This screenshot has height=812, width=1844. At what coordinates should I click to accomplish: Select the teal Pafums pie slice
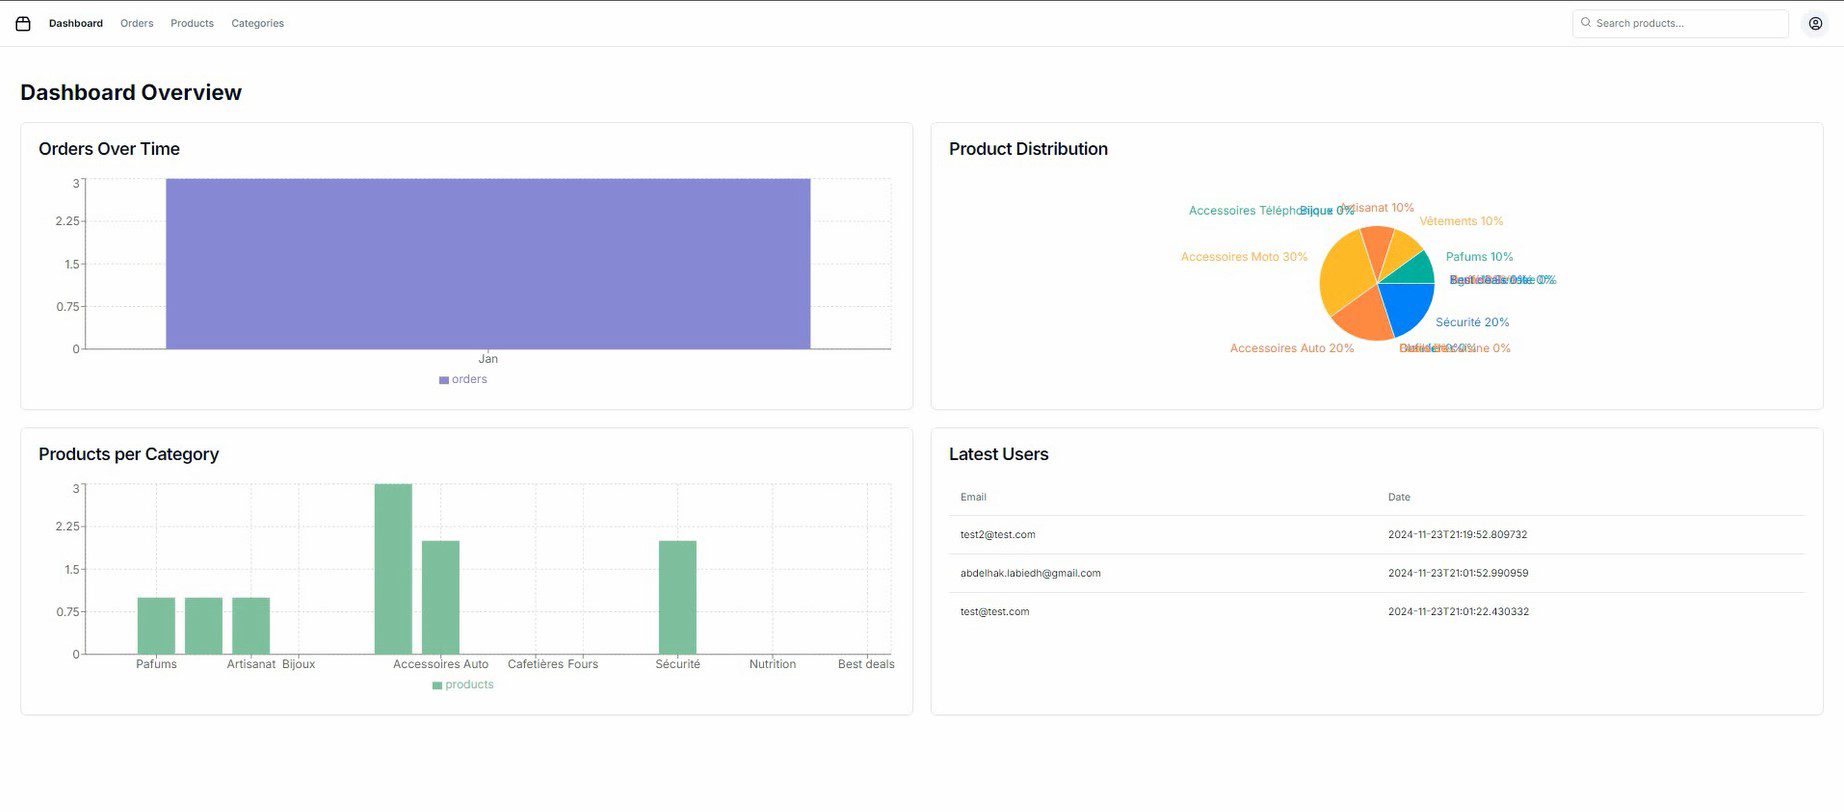tap(1414, 270)
